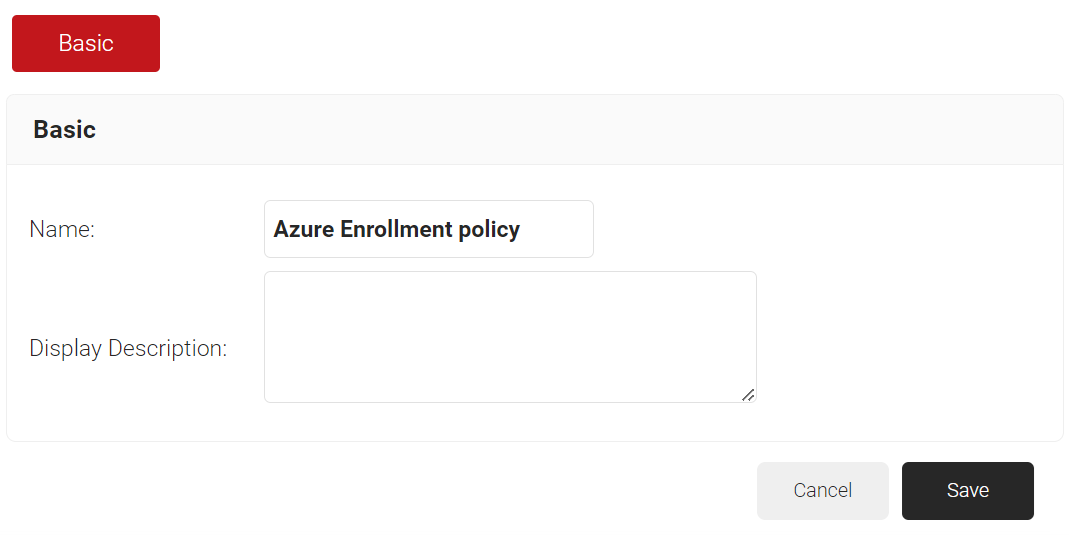
Task: Click the word policy in Name field
Action: [x=489, y=229]
